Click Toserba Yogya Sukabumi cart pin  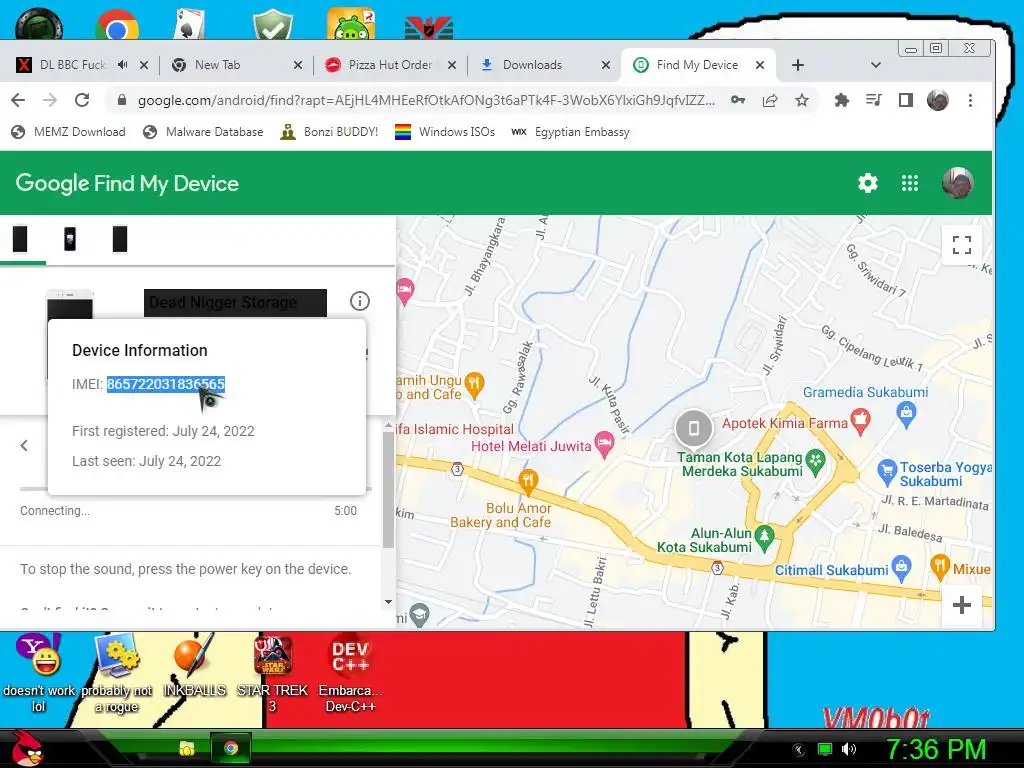886,472
